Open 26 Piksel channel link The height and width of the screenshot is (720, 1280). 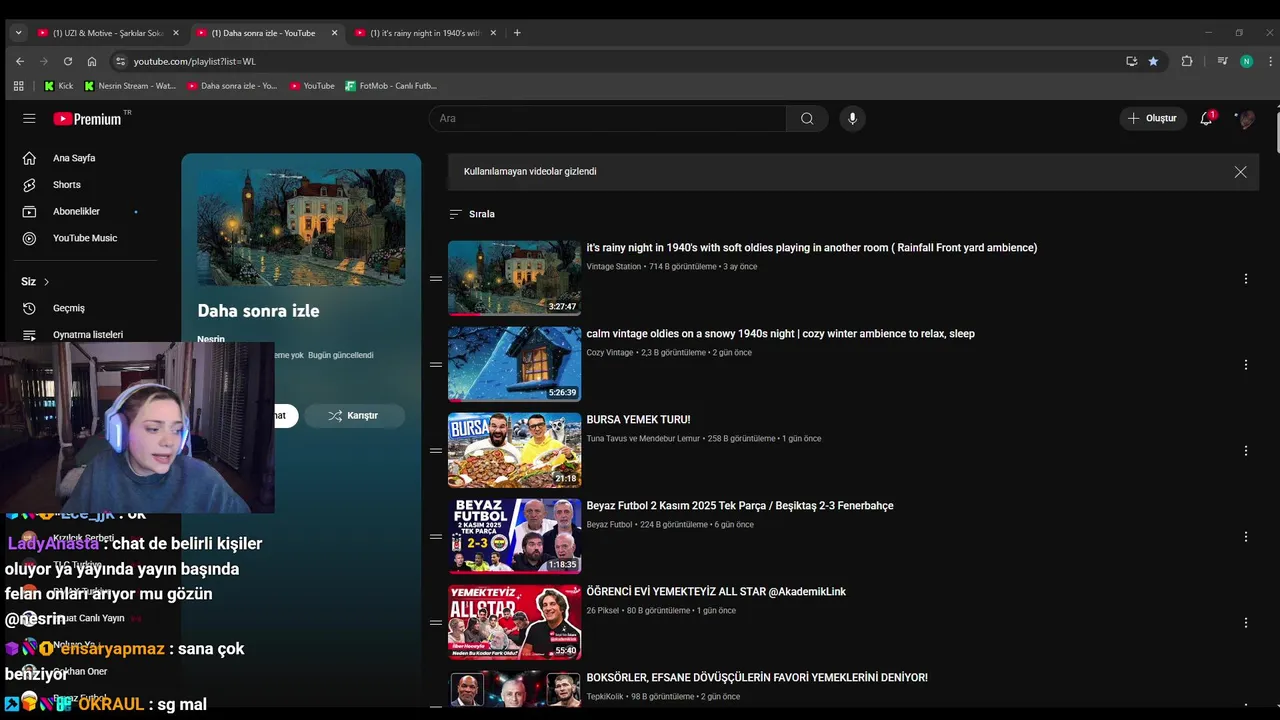pyautogui.click(x=602, y=611)
